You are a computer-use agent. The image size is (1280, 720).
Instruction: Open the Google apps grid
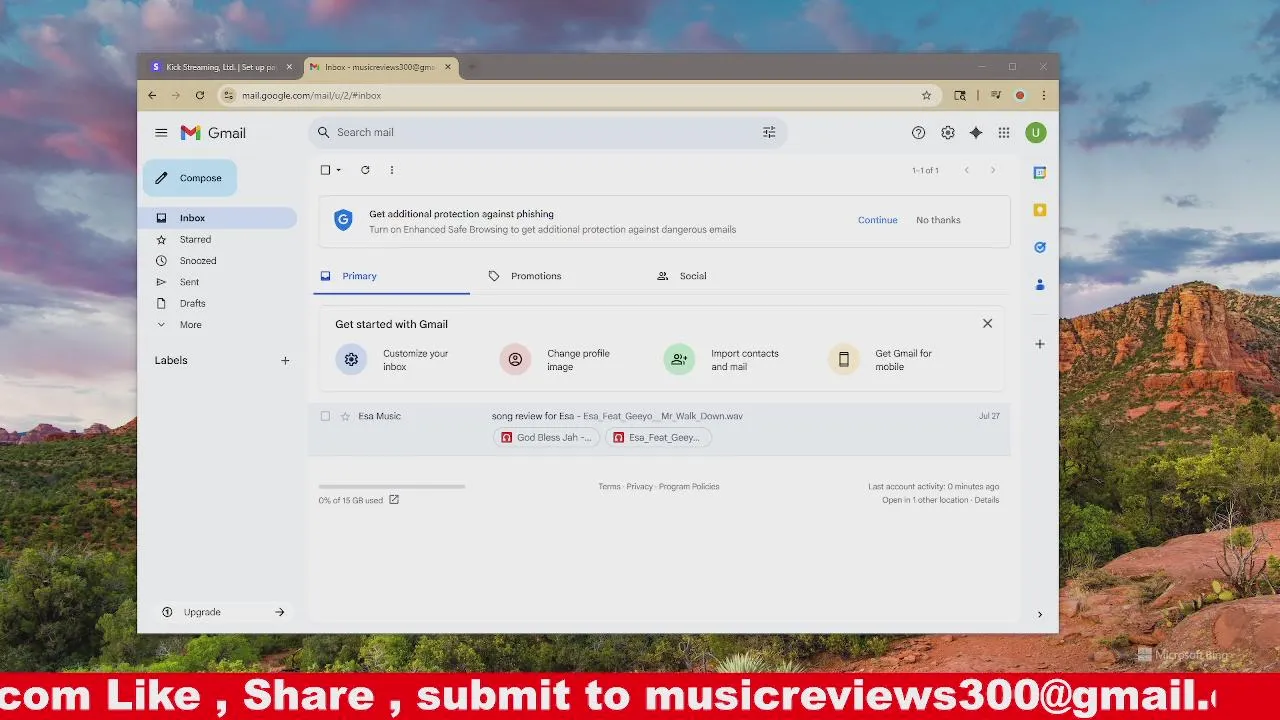(1003, 133)
